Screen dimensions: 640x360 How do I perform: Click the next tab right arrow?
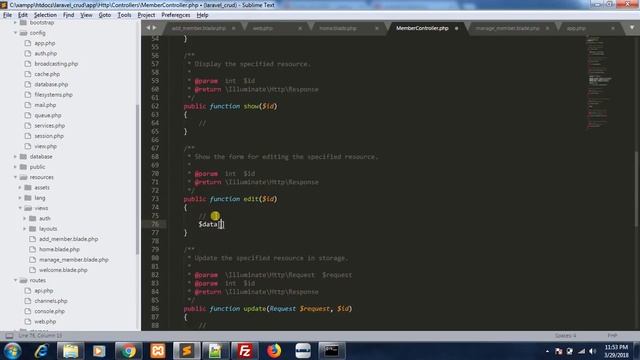(154, 28)
